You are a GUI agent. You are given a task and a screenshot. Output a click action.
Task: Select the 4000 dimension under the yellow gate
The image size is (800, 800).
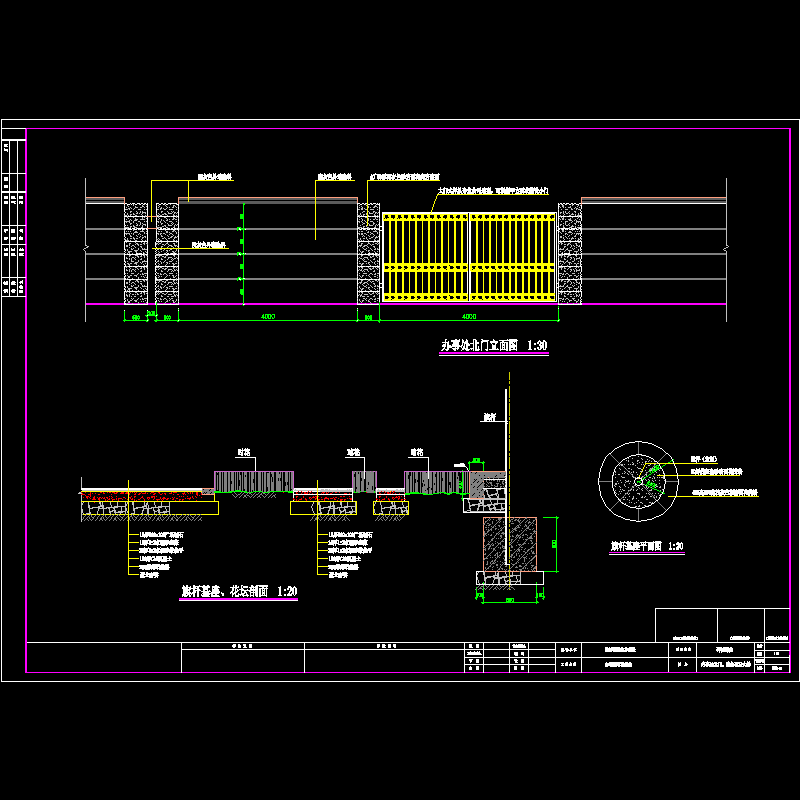click(x=469, y=317)
